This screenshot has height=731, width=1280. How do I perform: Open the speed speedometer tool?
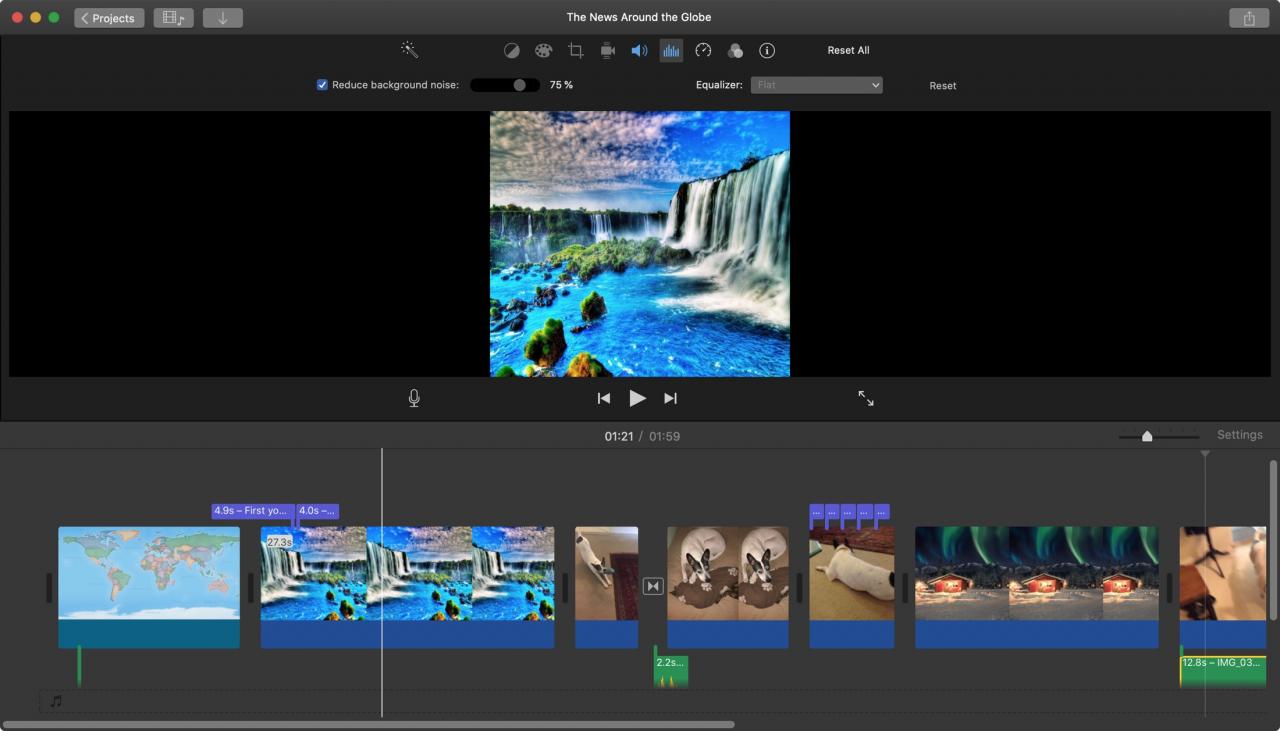pyautogui.click(x=703, y=51)
